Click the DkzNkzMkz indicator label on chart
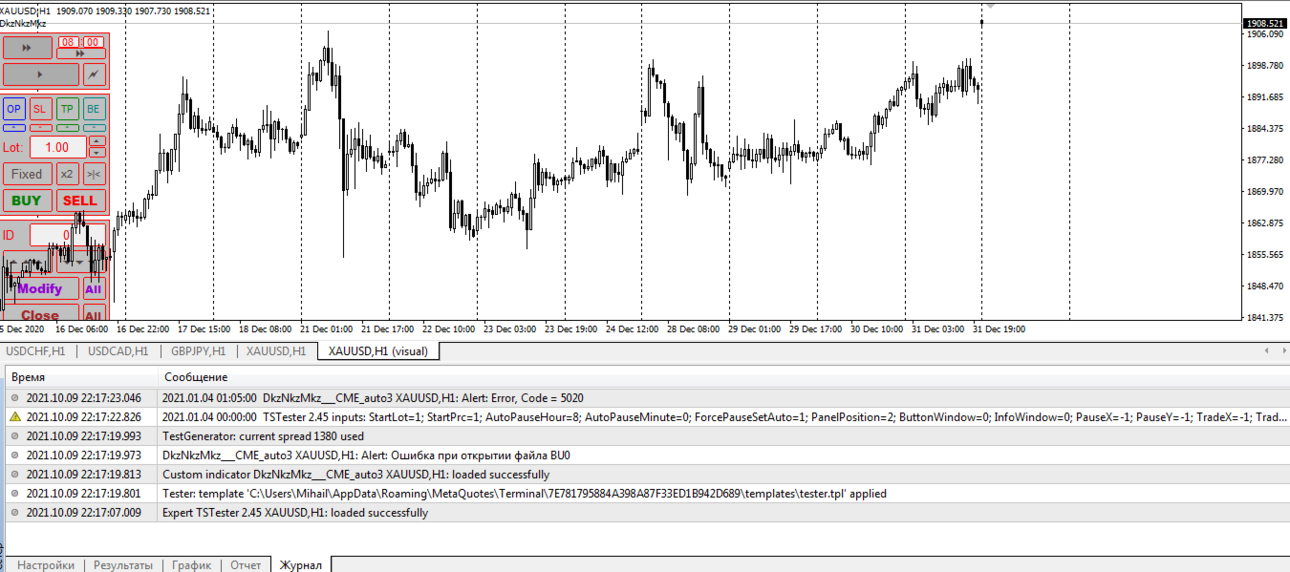This screenshot has height=572, width=1290. tap(23, 23)
